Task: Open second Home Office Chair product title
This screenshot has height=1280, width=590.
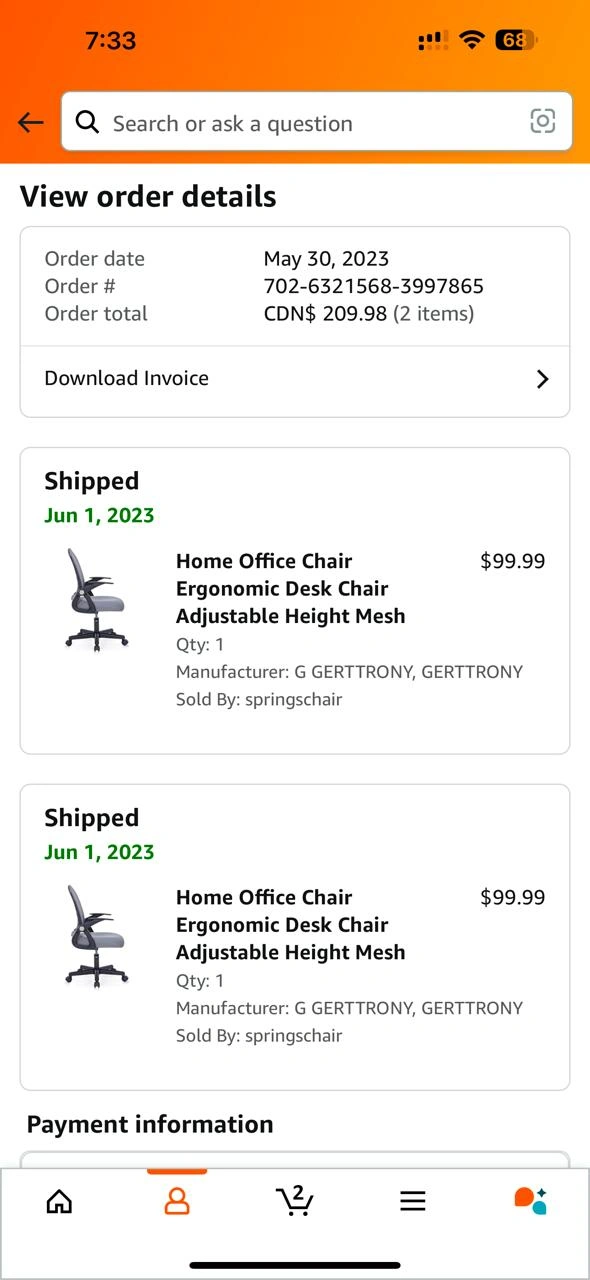Action: point(291,924)
